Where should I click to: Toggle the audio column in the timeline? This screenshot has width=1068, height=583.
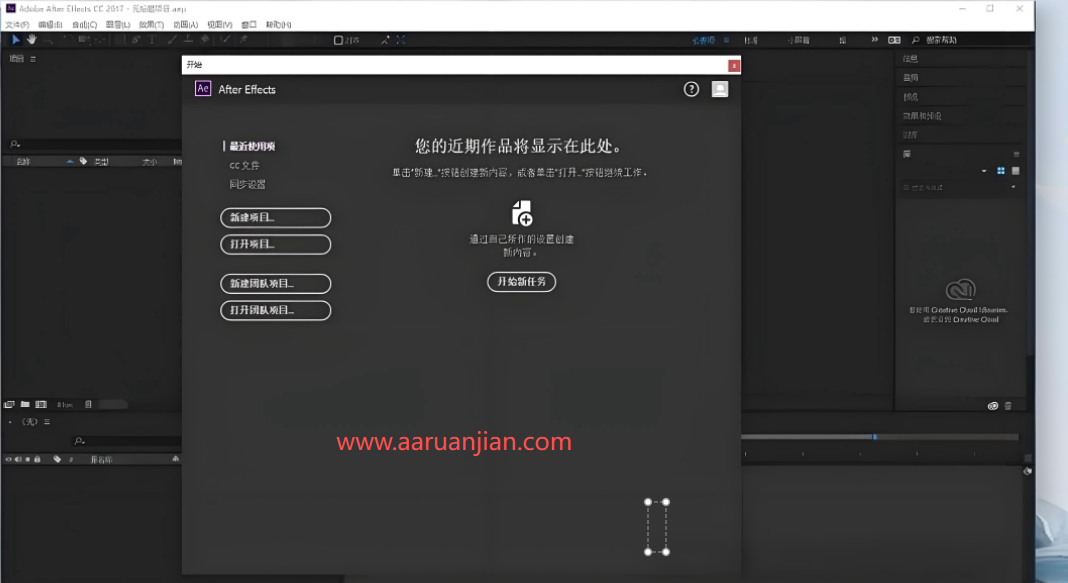(x=18, y=459)
